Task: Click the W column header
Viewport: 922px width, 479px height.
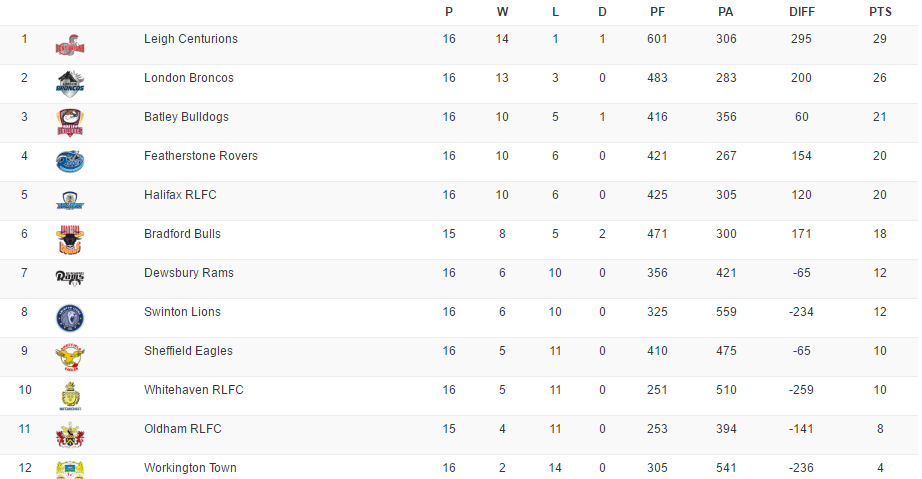Action: (502, 12)
